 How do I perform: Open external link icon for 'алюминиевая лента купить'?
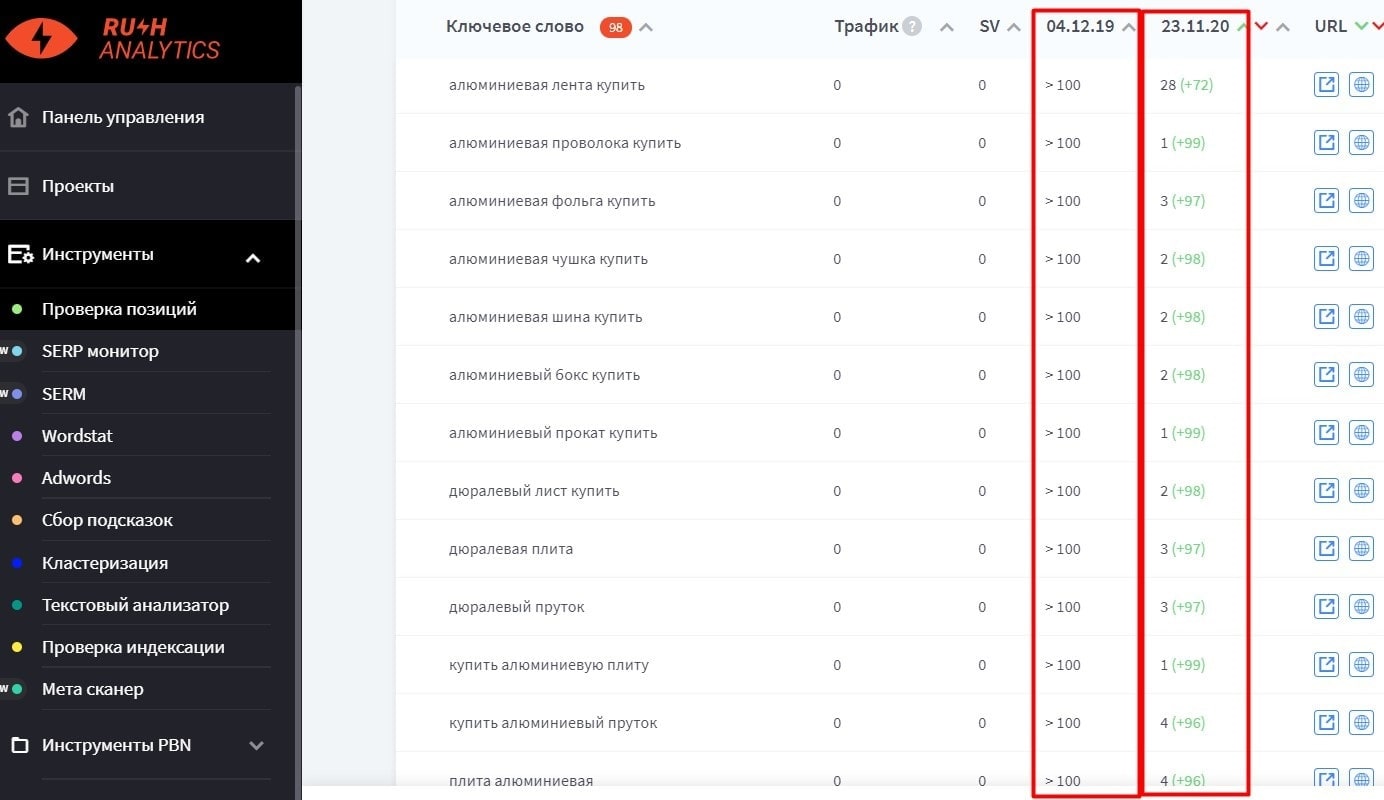(1326, 84)
